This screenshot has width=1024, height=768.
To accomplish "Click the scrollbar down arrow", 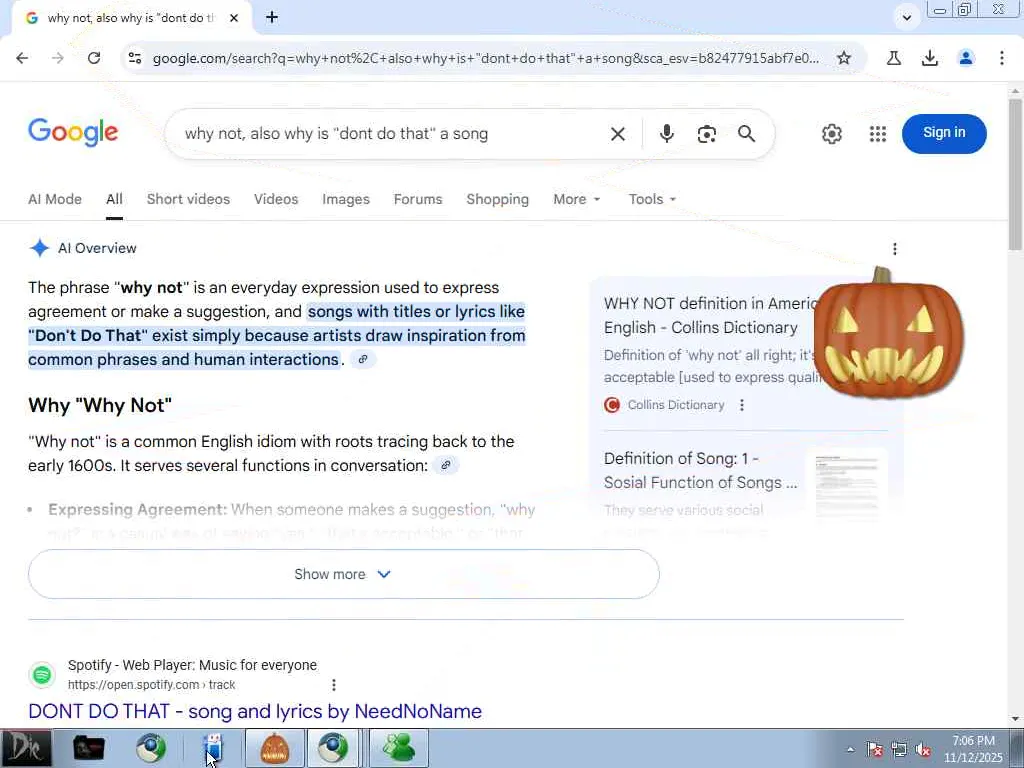I will pos(1015,719).
